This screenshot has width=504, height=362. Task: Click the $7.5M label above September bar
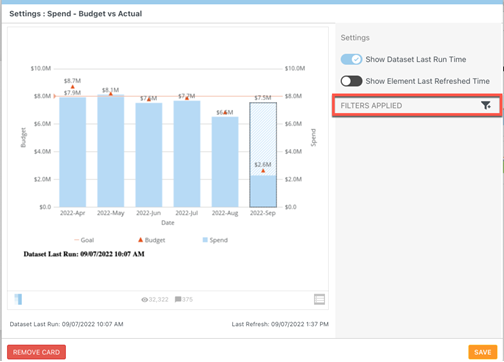pyautogui.click(x=263, y=98)
